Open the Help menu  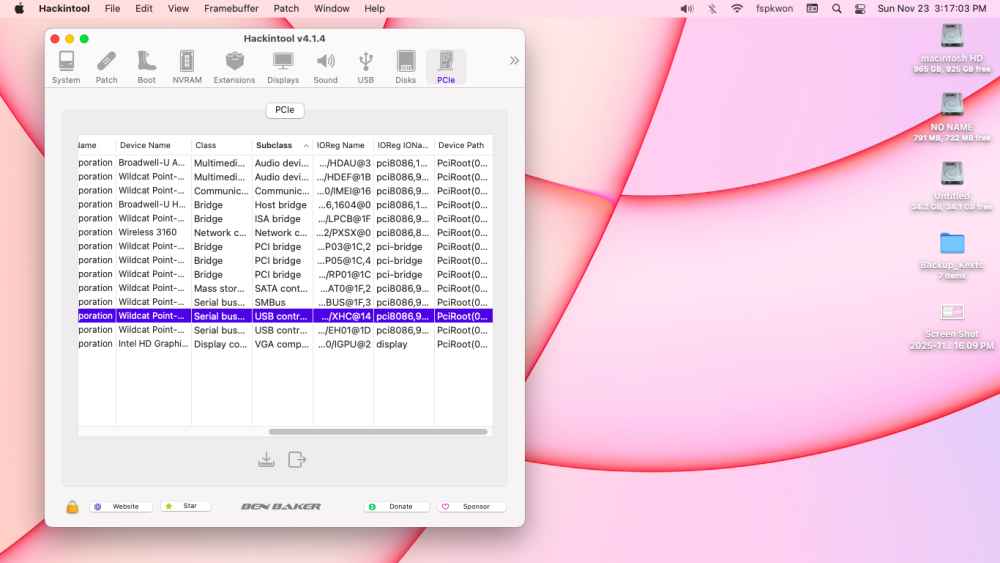click(374, 8)
